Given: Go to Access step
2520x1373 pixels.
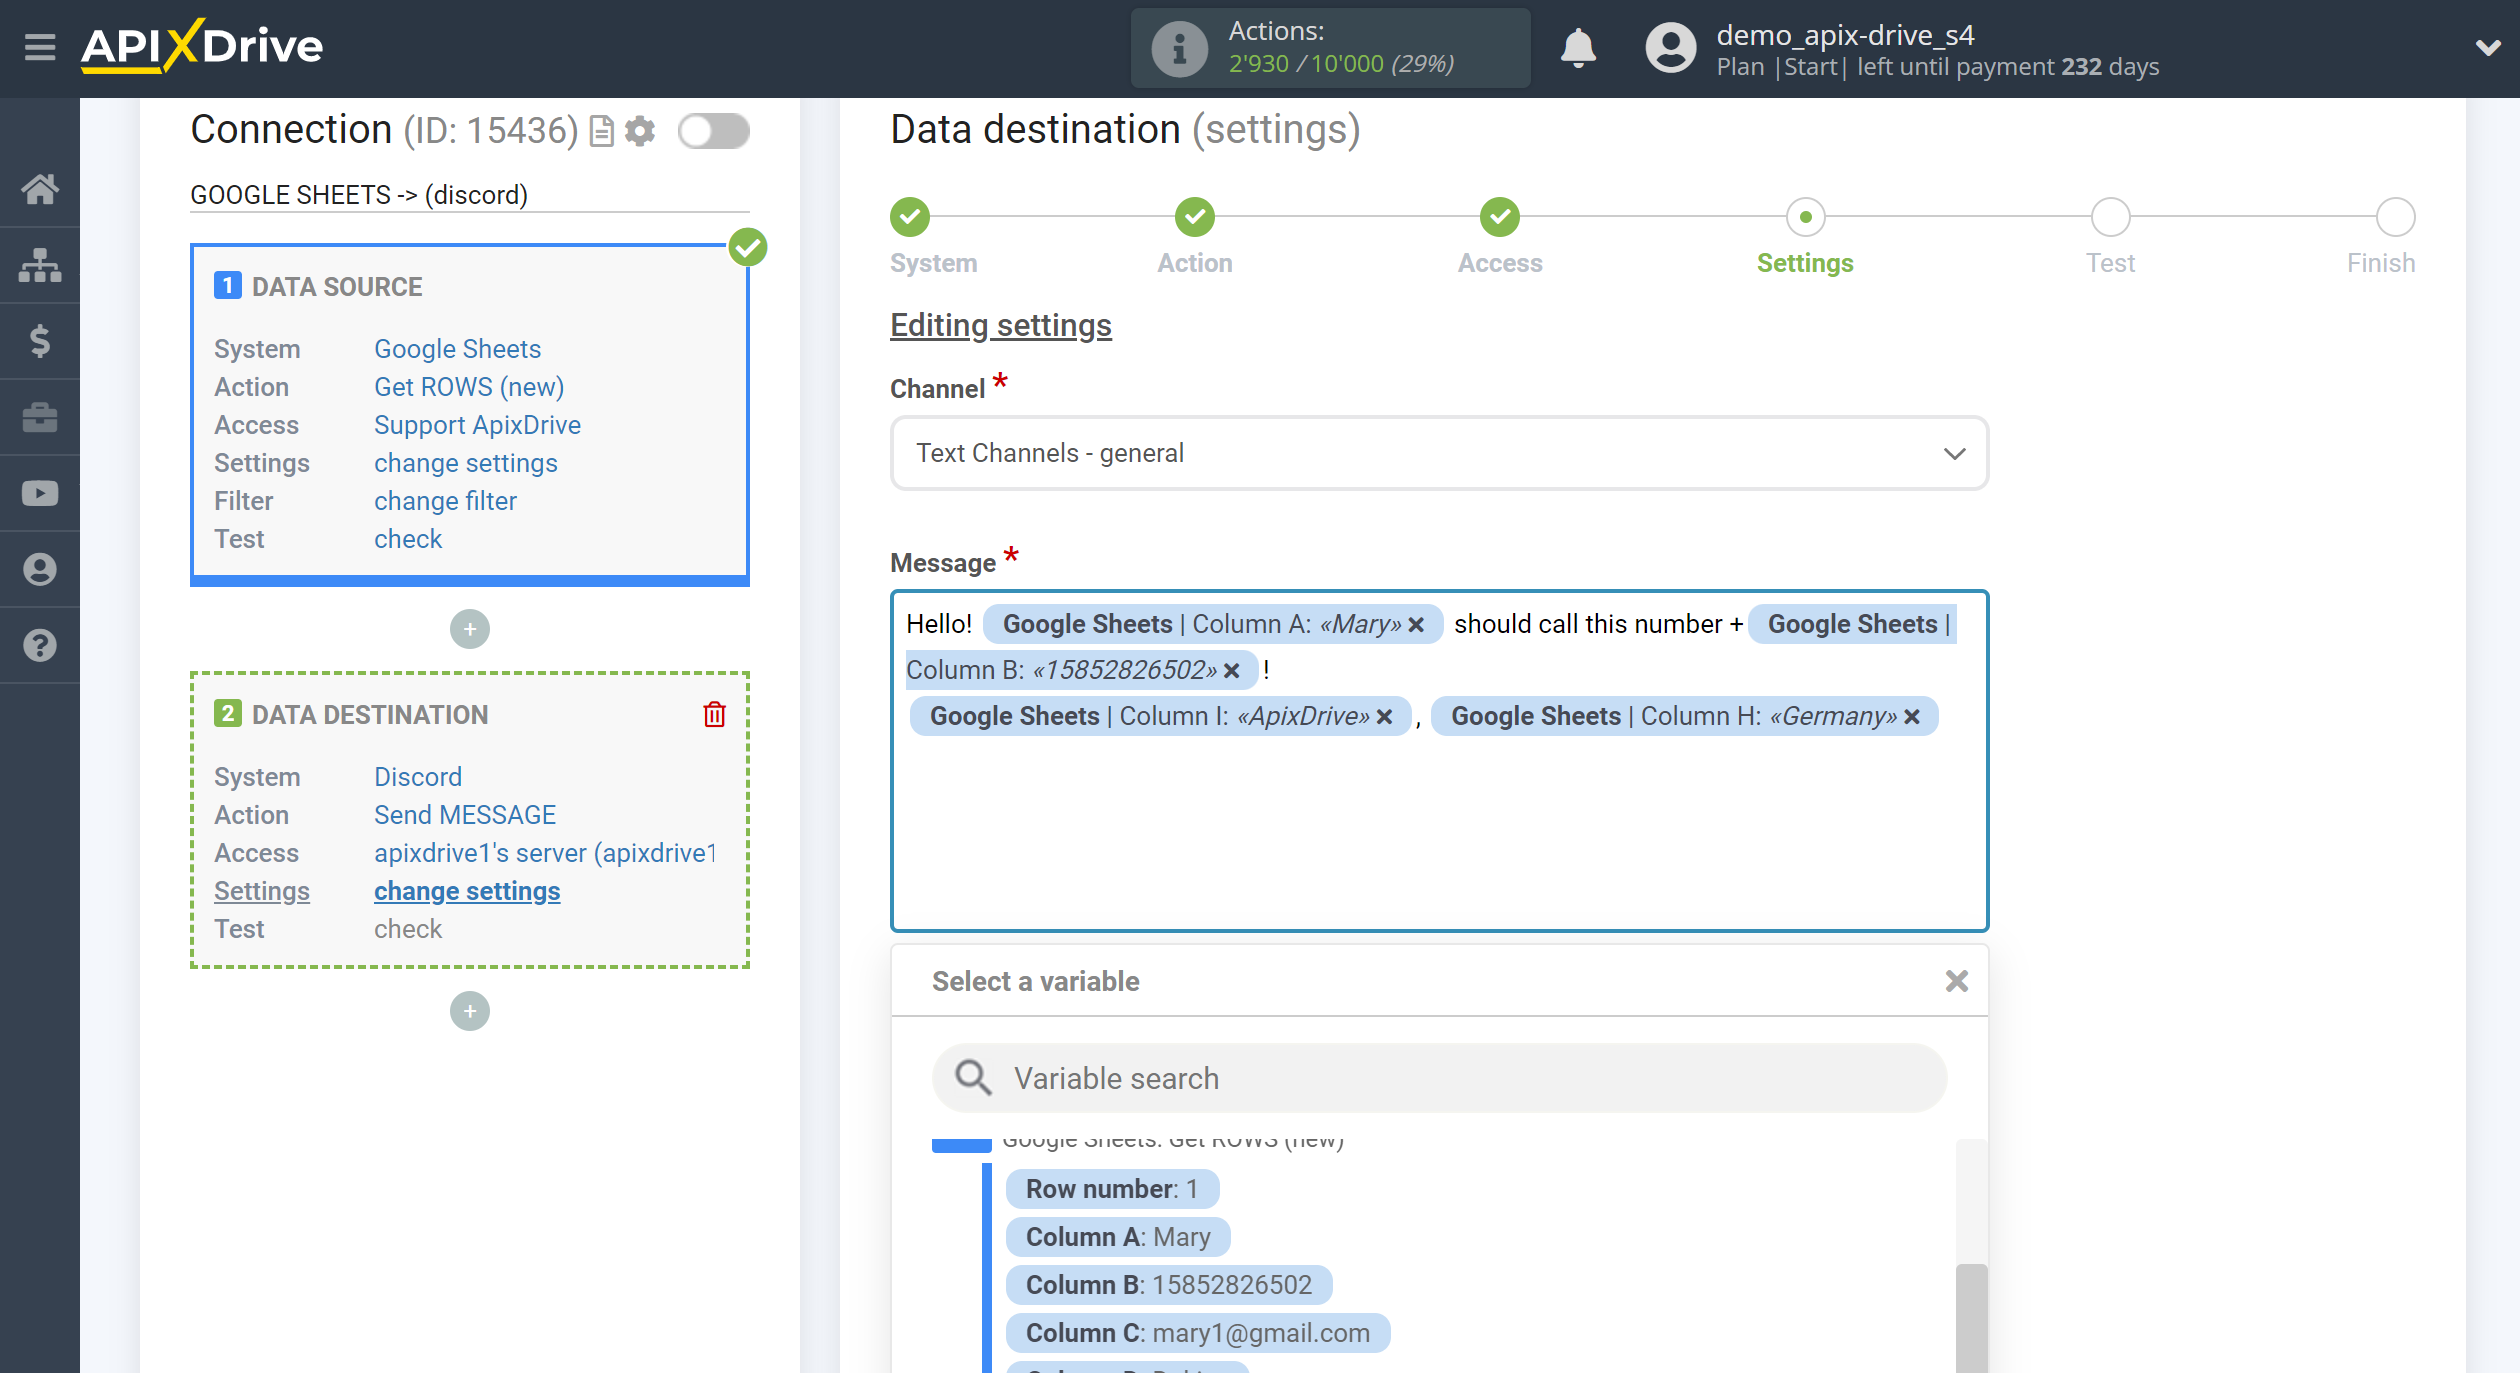Looking at the screenshot, I should pyautogui.click(x=1500, y=217).
